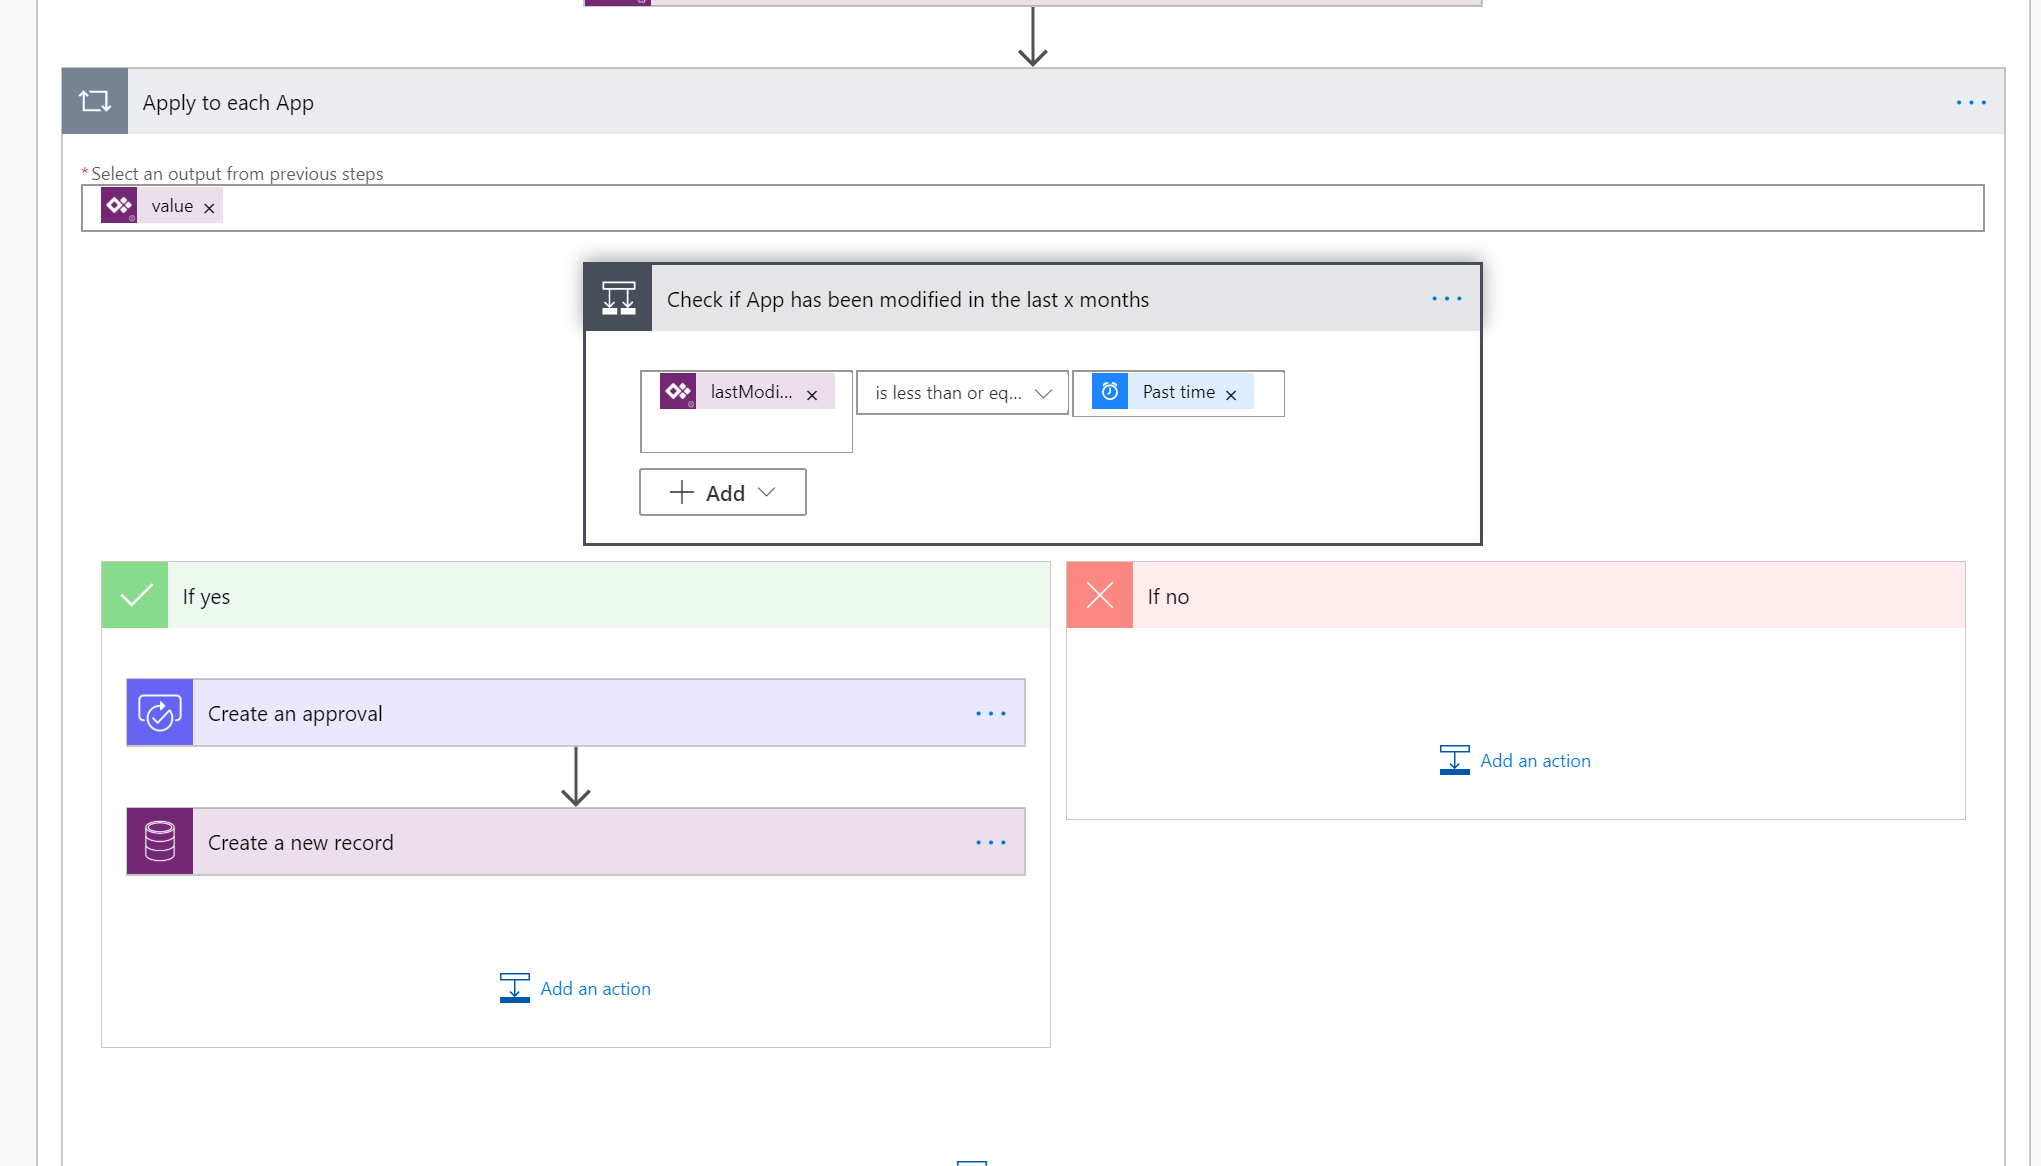The height and width of the screenshot is (1166, 2041).
Task: Click the Apply to each loop icon
Action: coord(95,101)
